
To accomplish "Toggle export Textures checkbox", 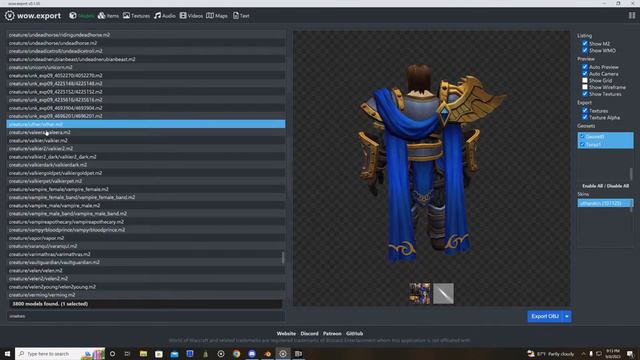I will pyautogui.click(x=585, y=110).
